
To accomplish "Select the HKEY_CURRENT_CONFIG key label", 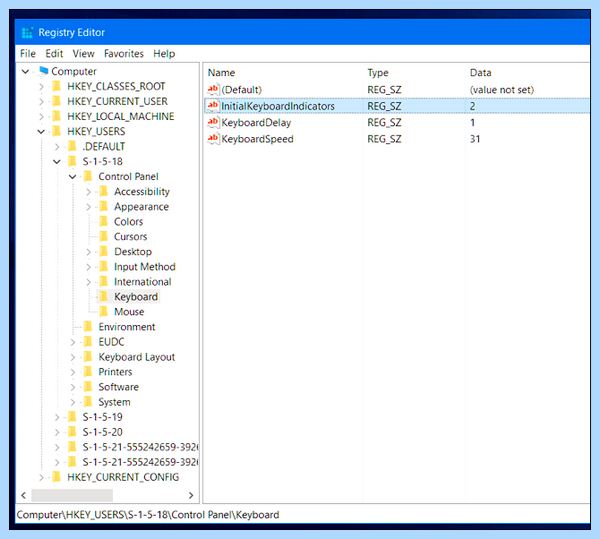I will (x=123, y=477).
